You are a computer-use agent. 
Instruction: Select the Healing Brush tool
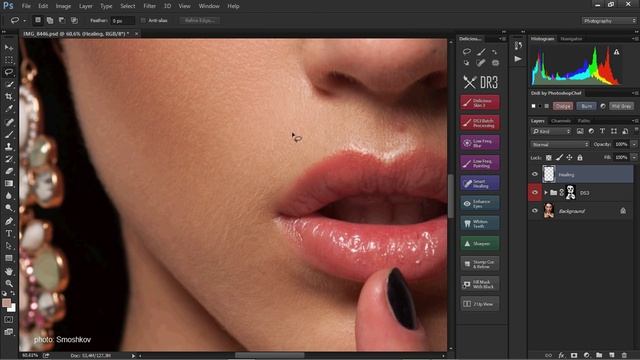coord(9,122)
